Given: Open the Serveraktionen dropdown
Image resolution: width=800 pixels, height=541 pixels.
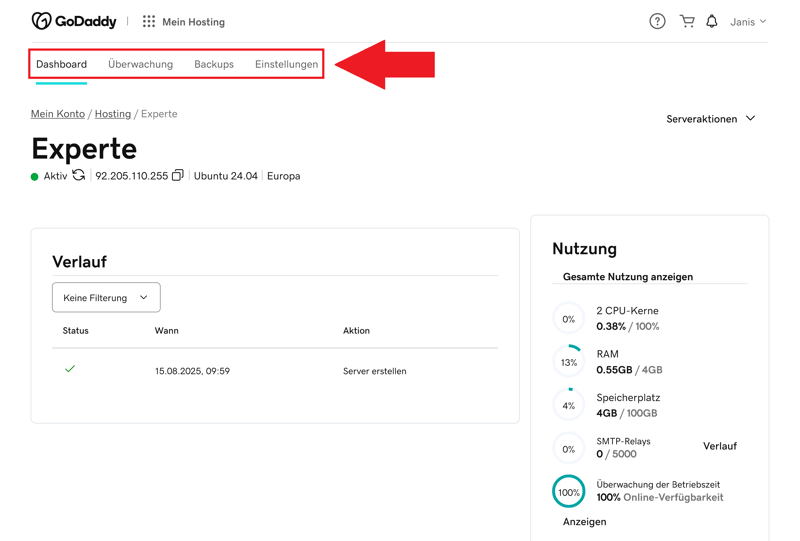Looking at the screenshot, I should 711,119.
